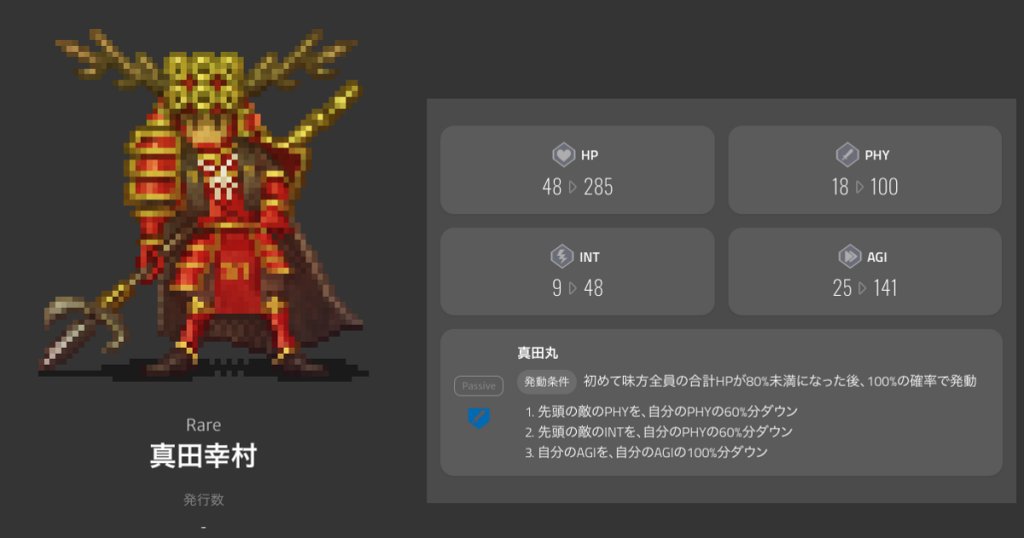
Task: Open the AGI stat card
Action: pos(865,272)
